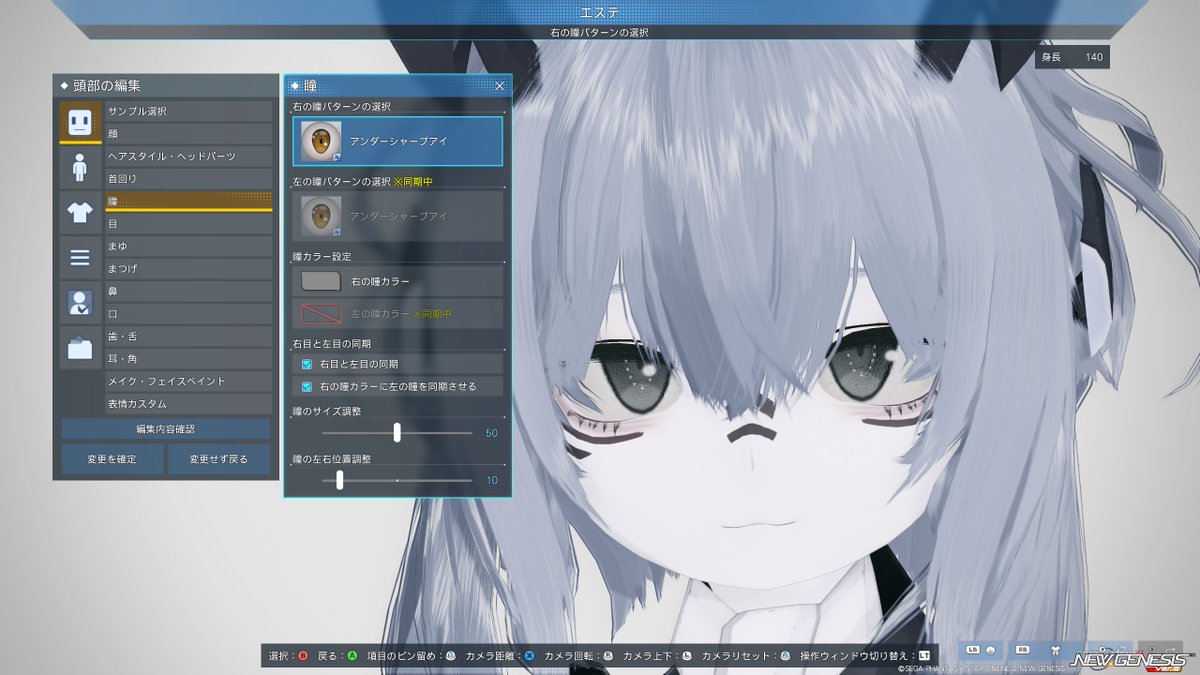Open the まつげ menu item
Image resolution: width=1200 pixels, height=675 pixels.
(x=188, y=269)
